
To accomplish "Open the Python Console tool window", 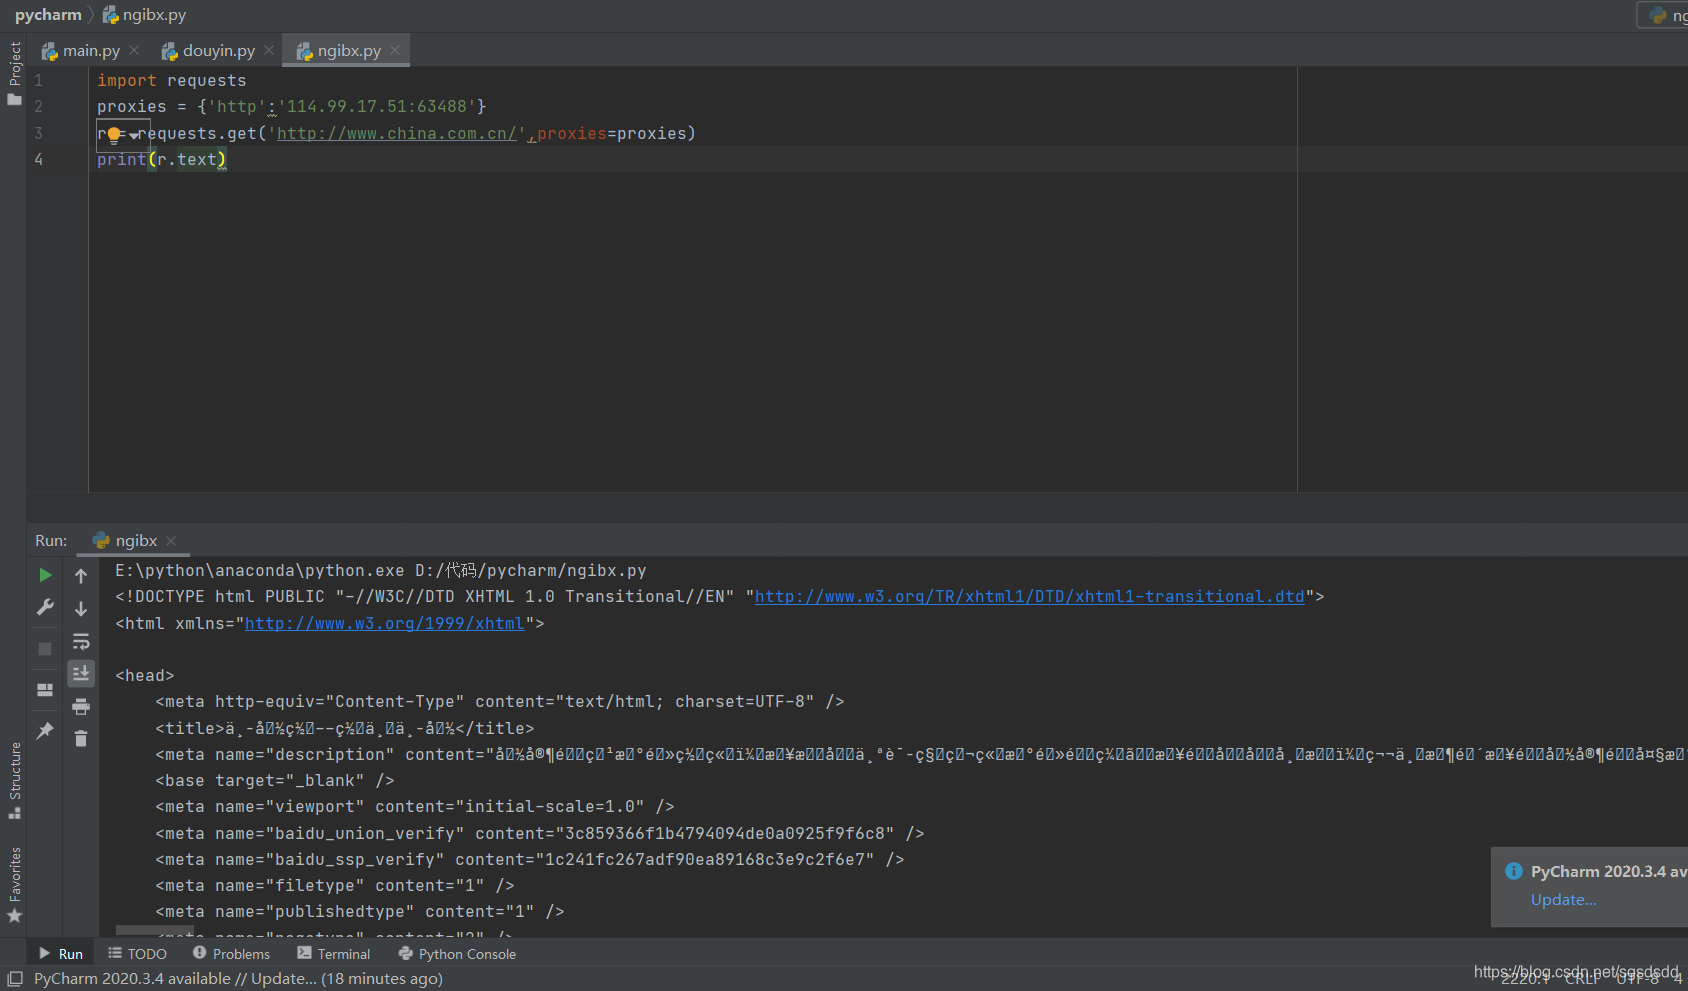I will point(457,954).
